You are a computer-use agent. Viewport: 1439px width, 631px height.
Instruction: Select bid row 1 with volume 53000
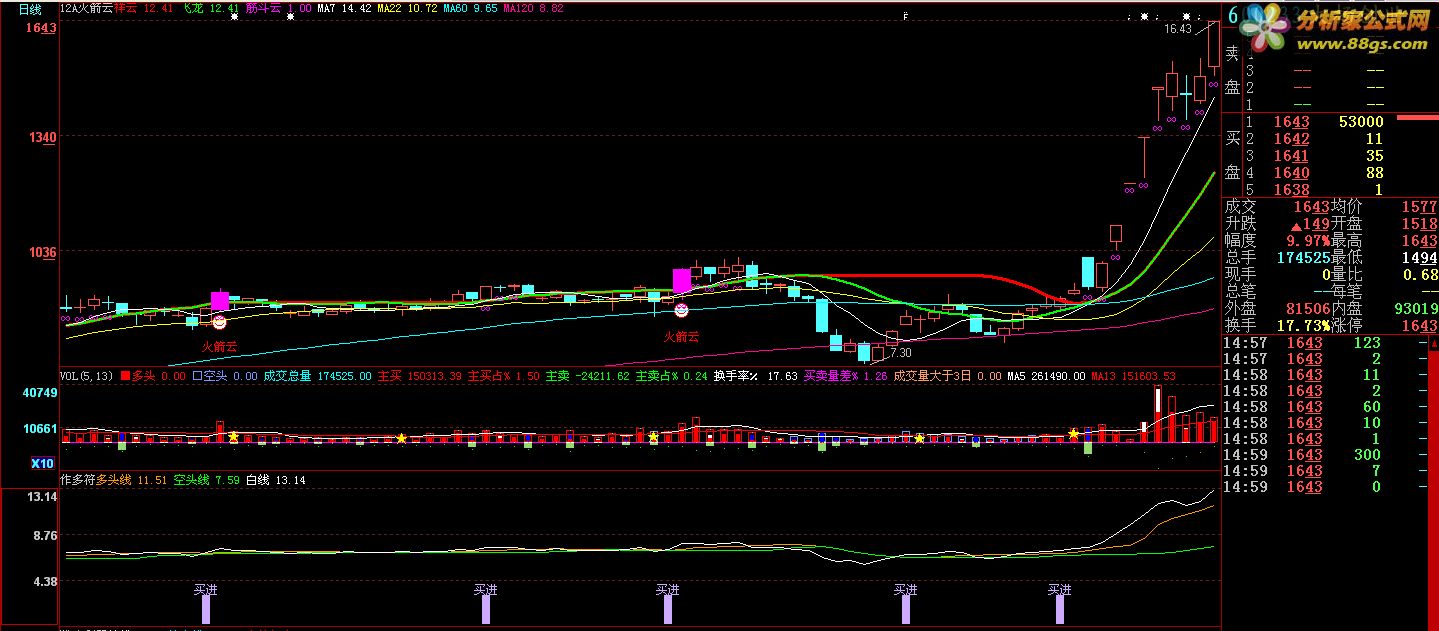click(1315, 122)
